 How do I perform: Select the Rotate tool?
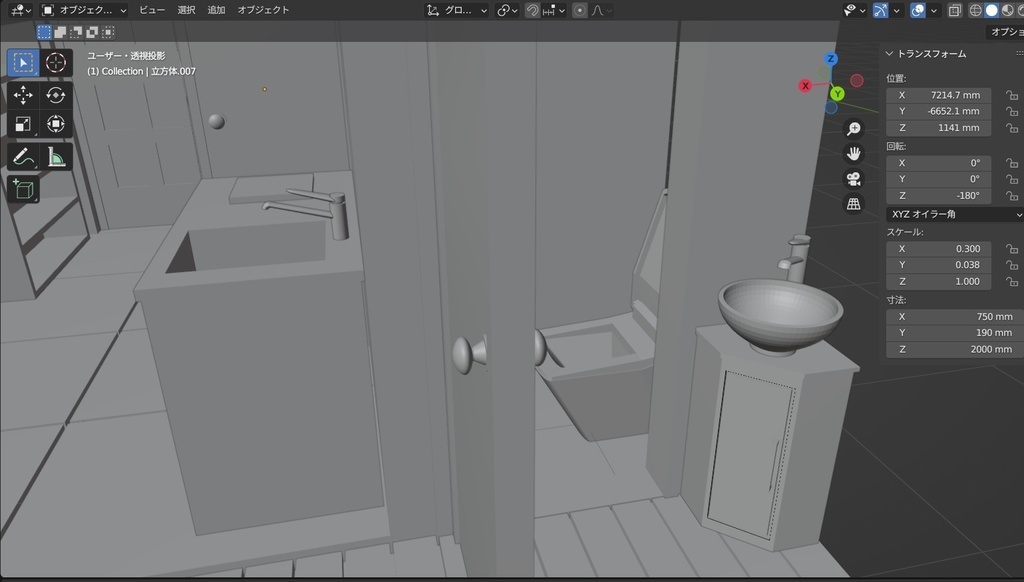[x=55, y=94]
